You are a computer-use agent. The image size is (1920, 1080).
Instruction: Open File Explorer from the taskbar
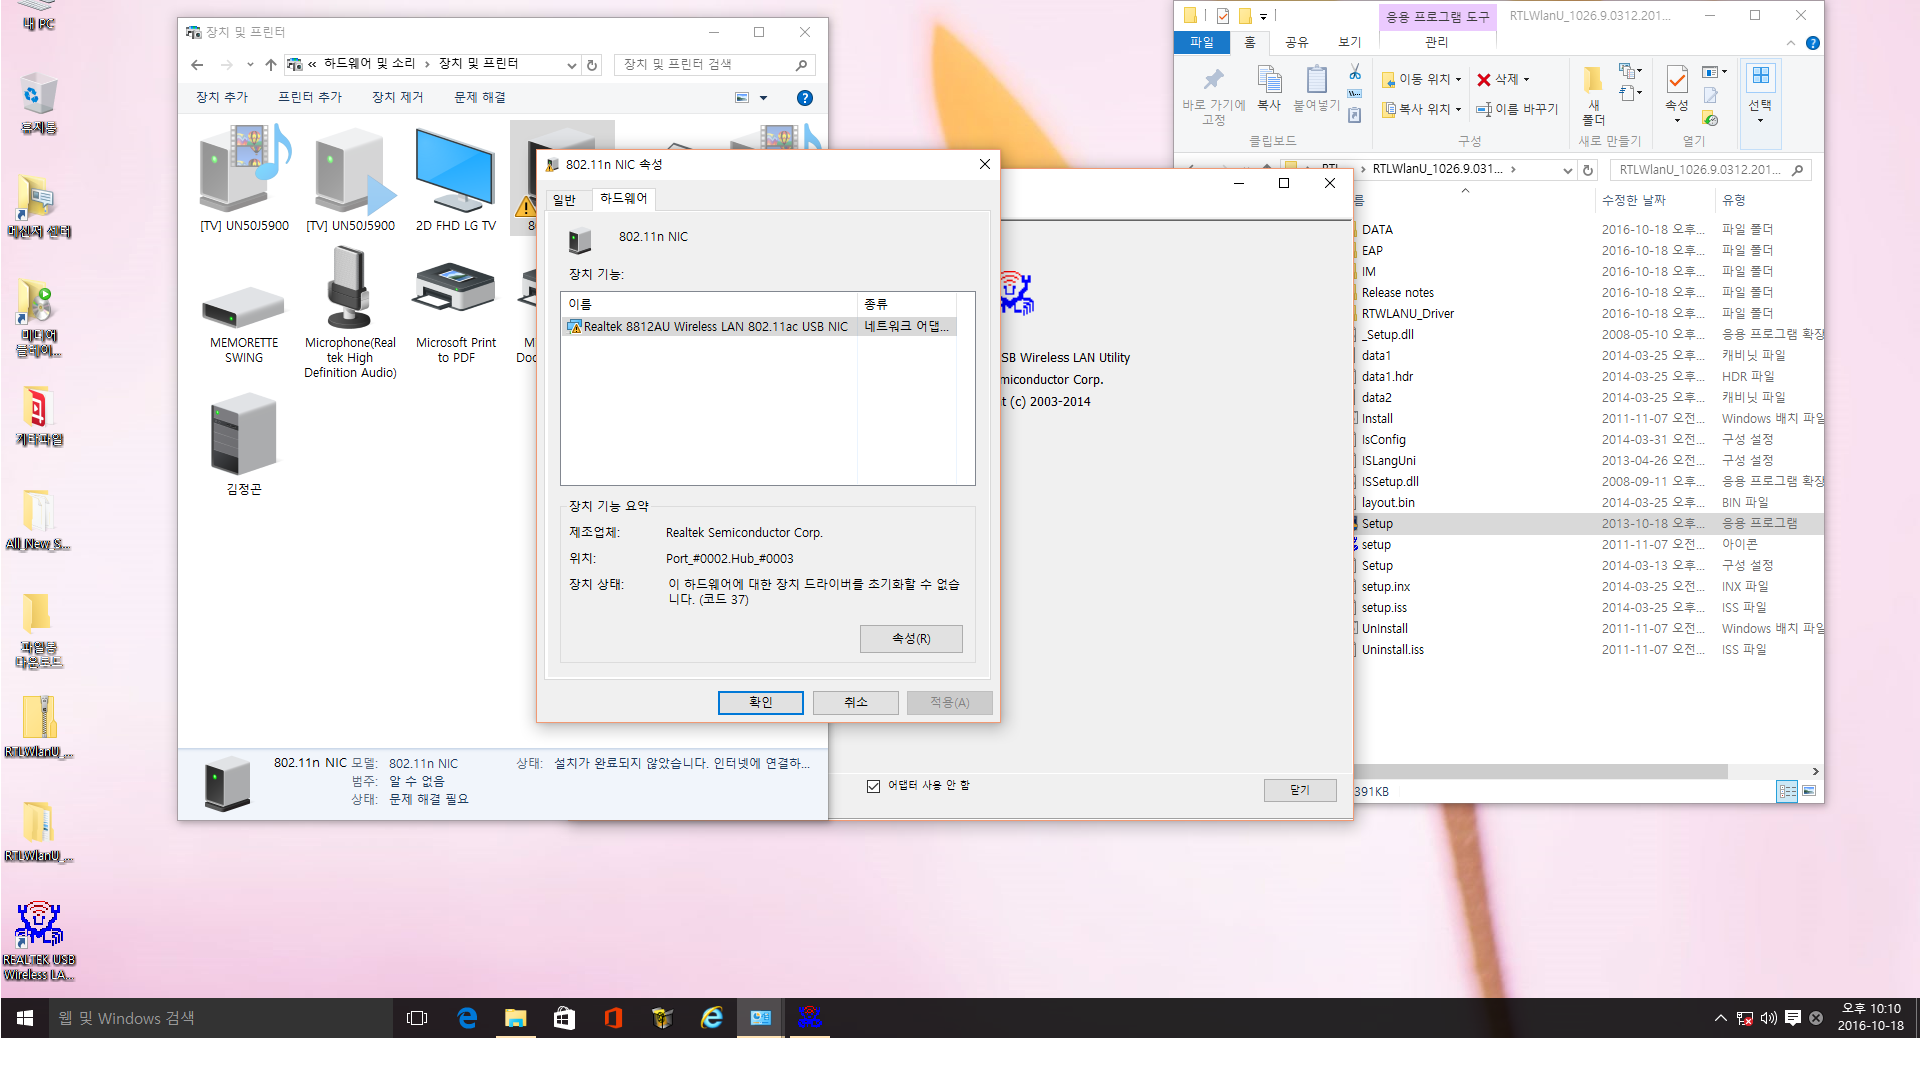[x=515, y=1018]
